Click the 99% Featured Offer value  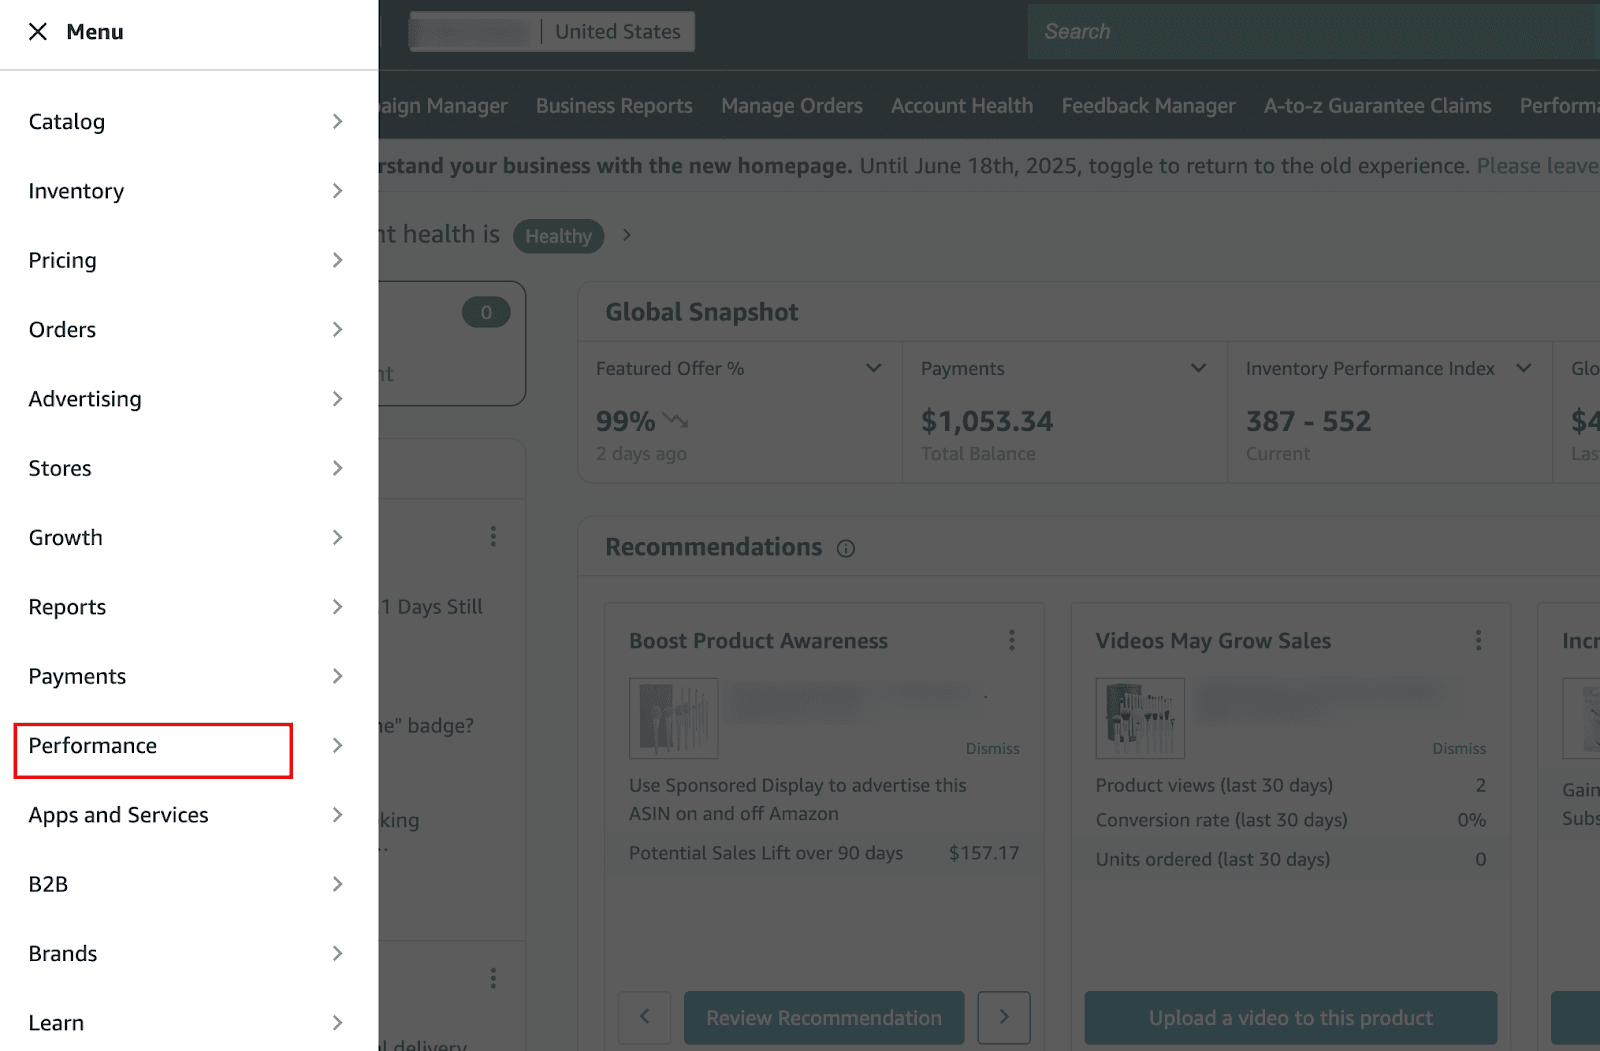click(626, 422)
